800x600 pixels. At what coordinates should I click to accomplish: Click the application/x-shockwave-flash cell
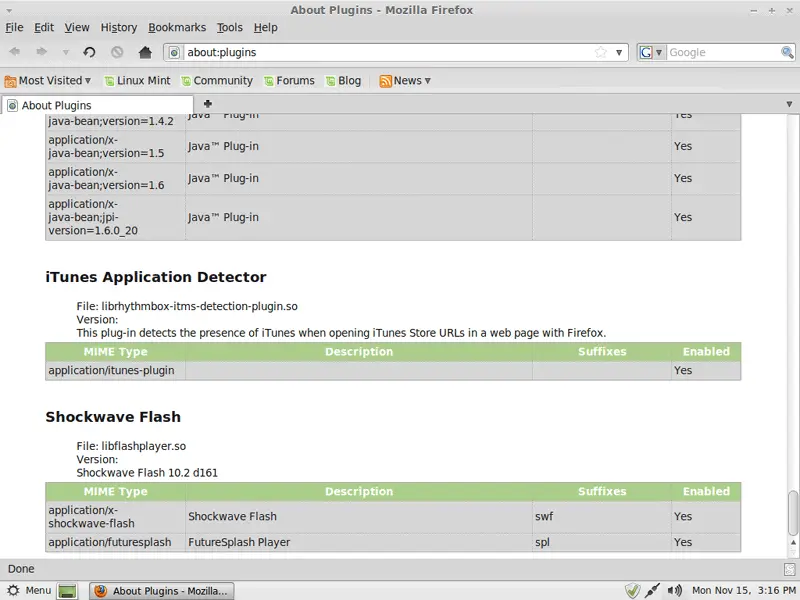click(115, 516)
